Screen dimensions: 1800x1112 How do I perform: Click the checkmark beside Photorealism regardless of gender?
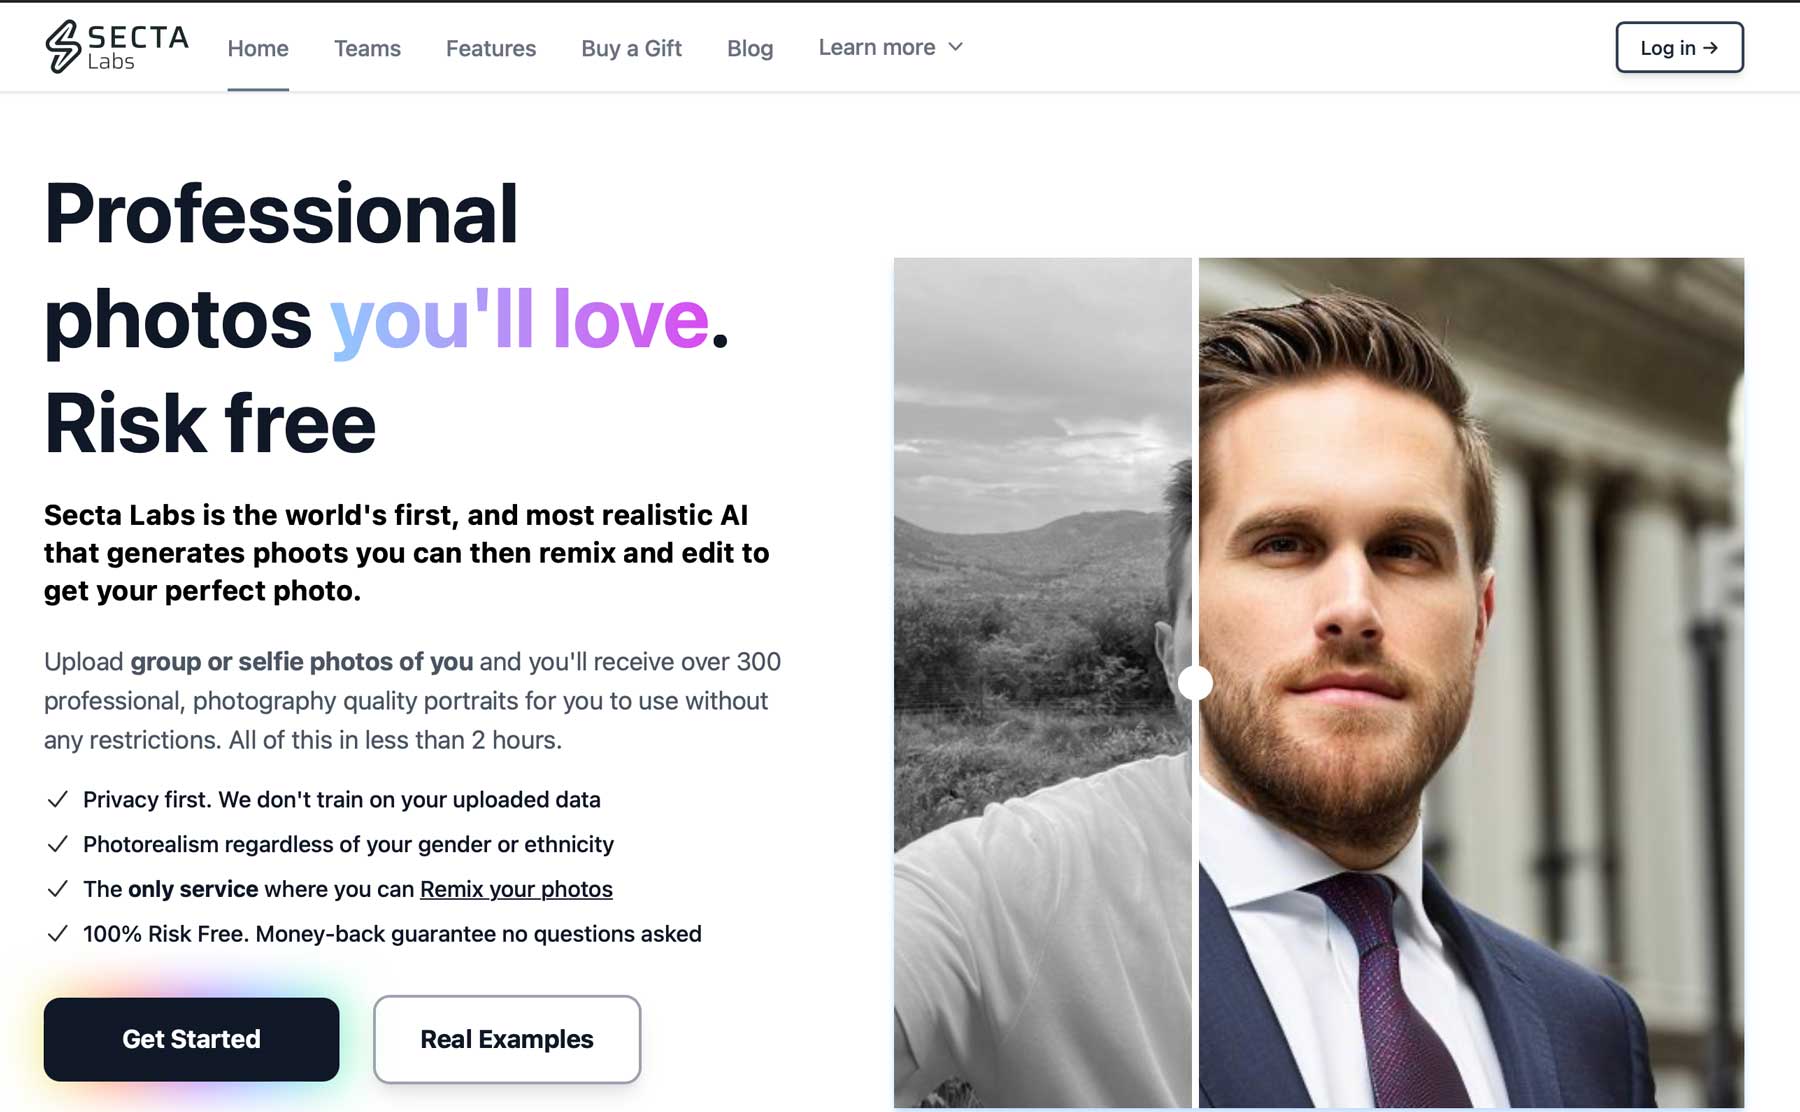click(56, 844)
